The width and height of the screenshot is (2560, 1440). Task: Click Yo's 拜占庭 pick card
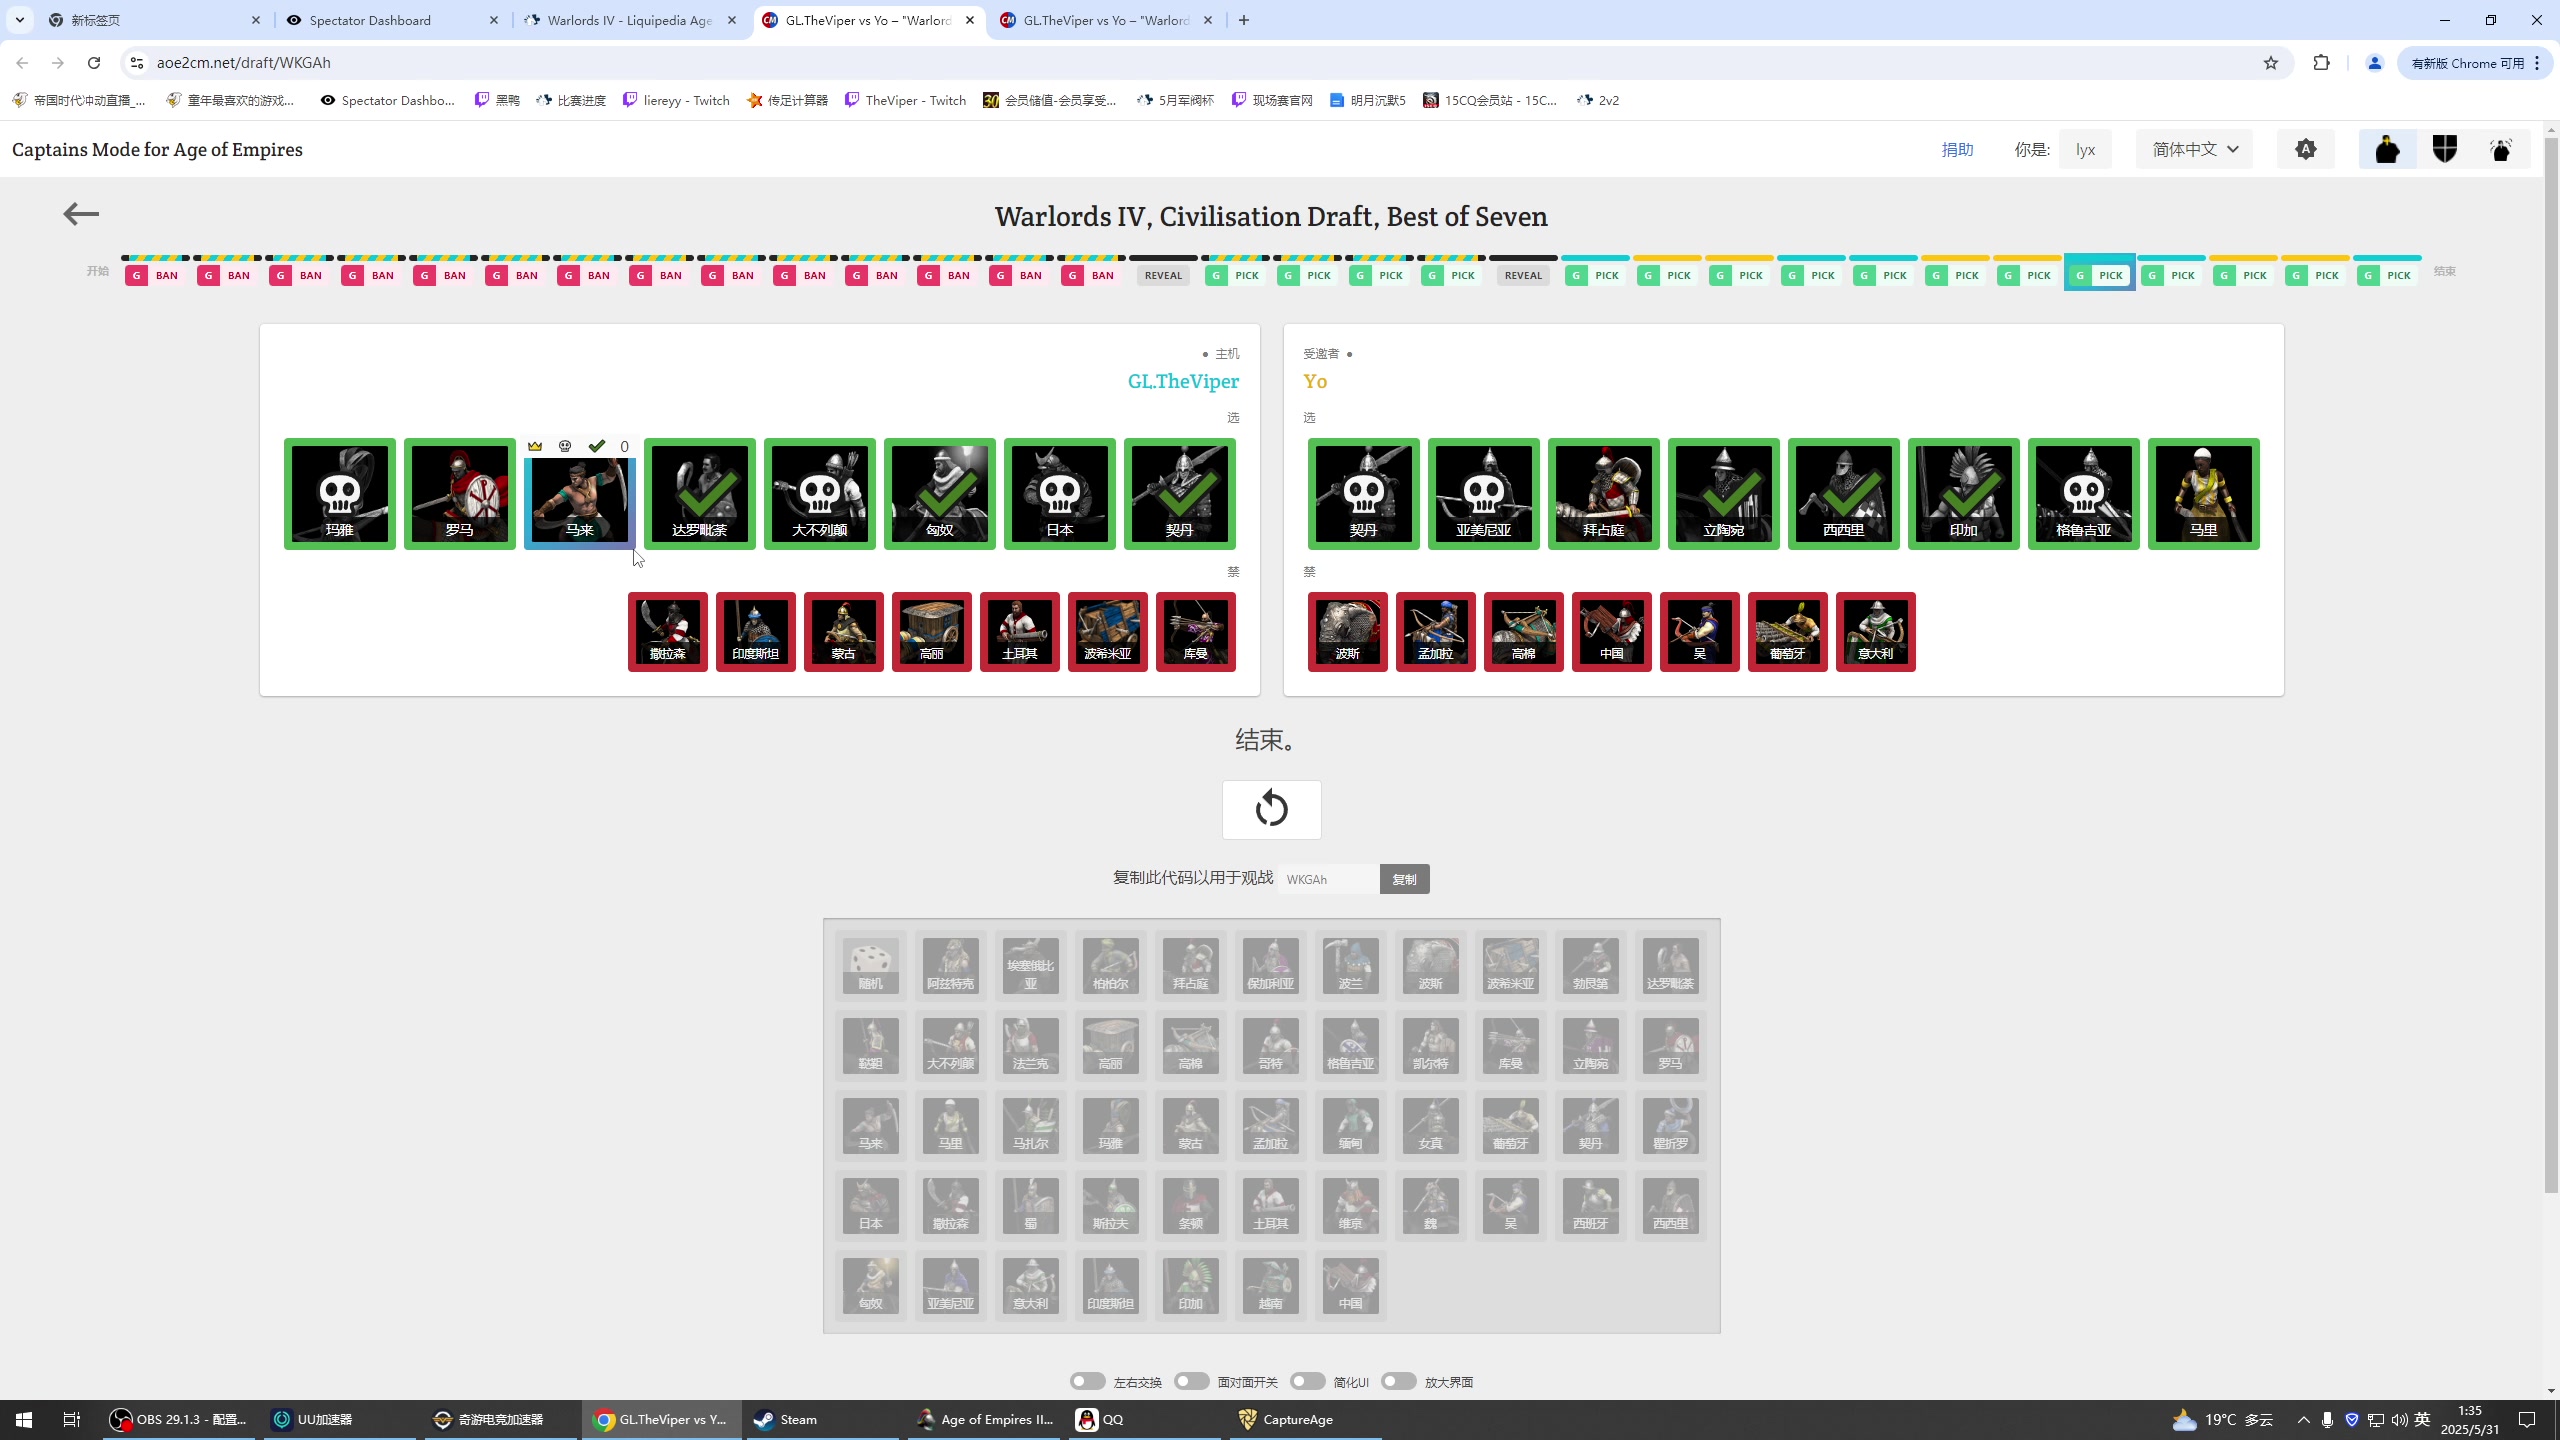click(x=1604, y=494)
